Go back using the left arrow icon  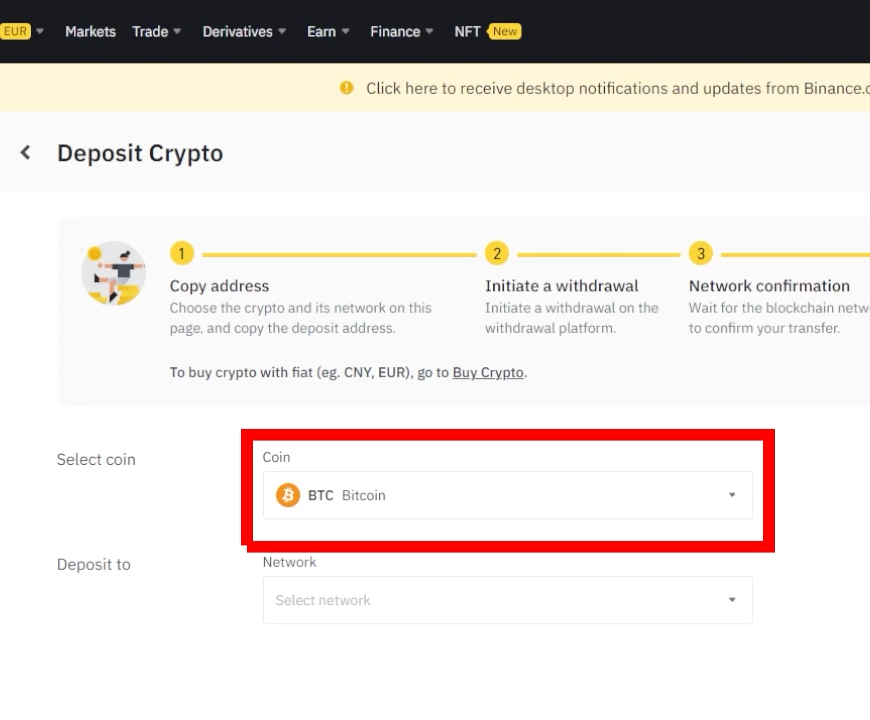(26, 153)
